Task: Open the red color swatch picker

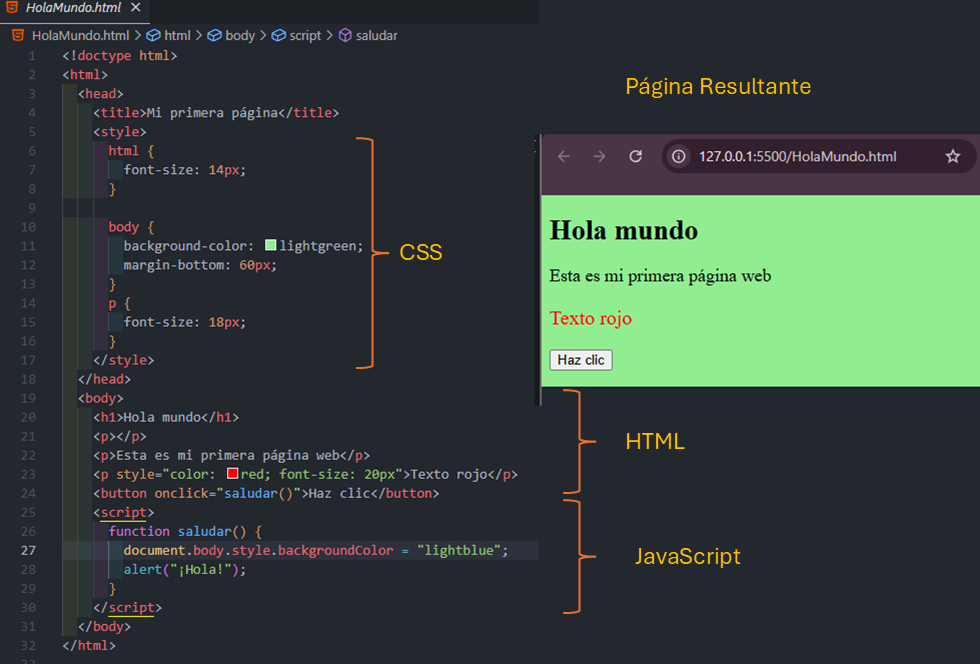Action: coord(232,474)
